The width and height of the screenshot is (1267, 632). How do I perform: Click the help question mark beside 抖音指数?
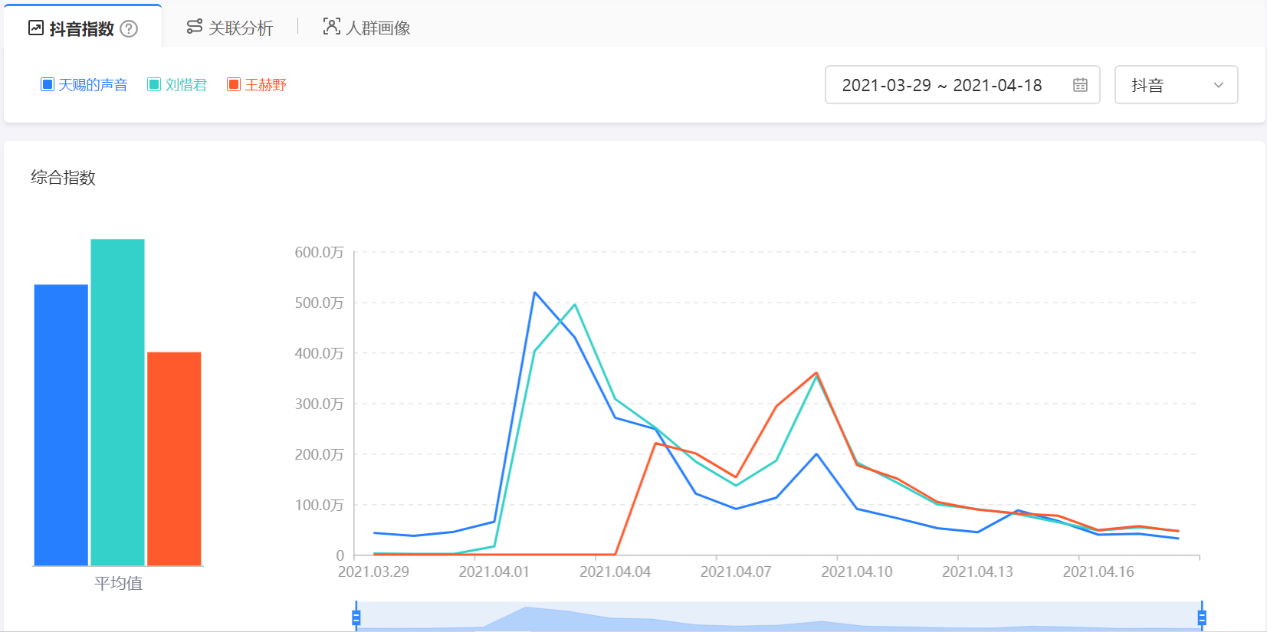[128, 29]
